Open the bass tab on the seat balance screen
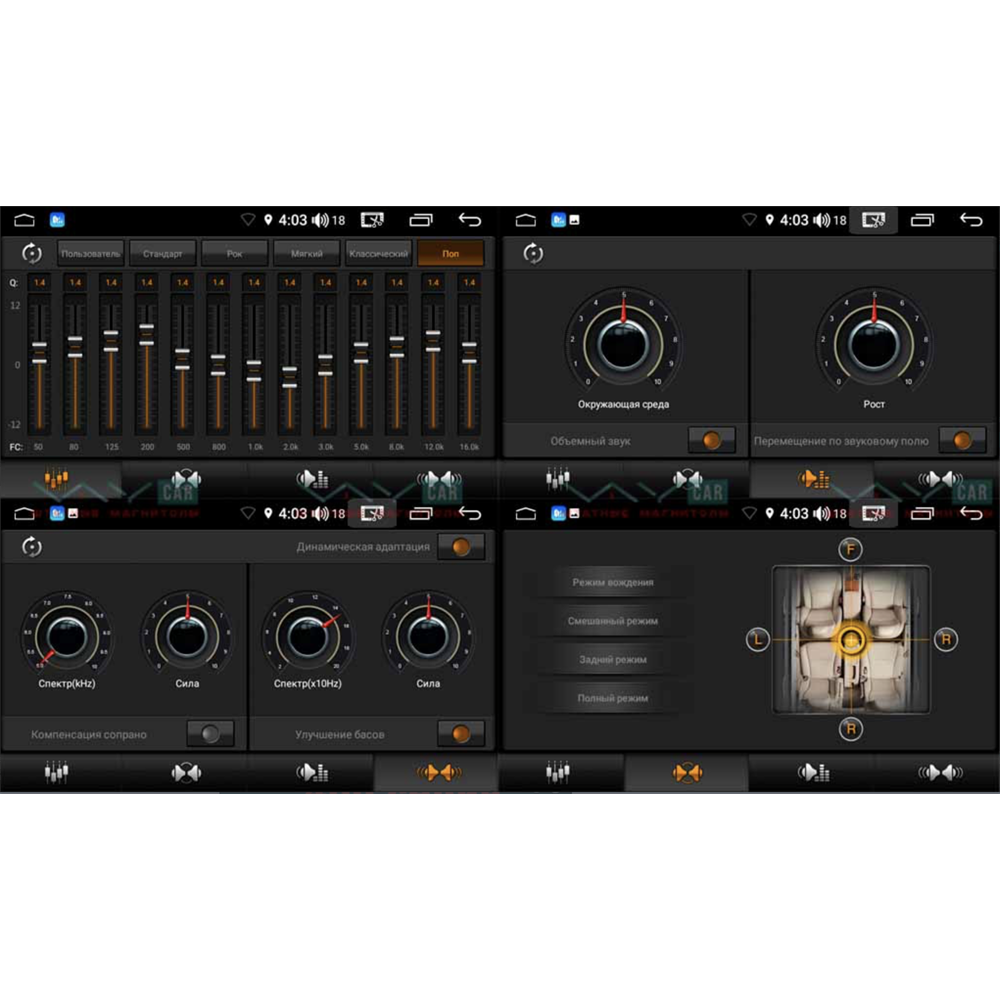Image resolution: width=1000 pixels, height=1000 pixels. [940, 773]
